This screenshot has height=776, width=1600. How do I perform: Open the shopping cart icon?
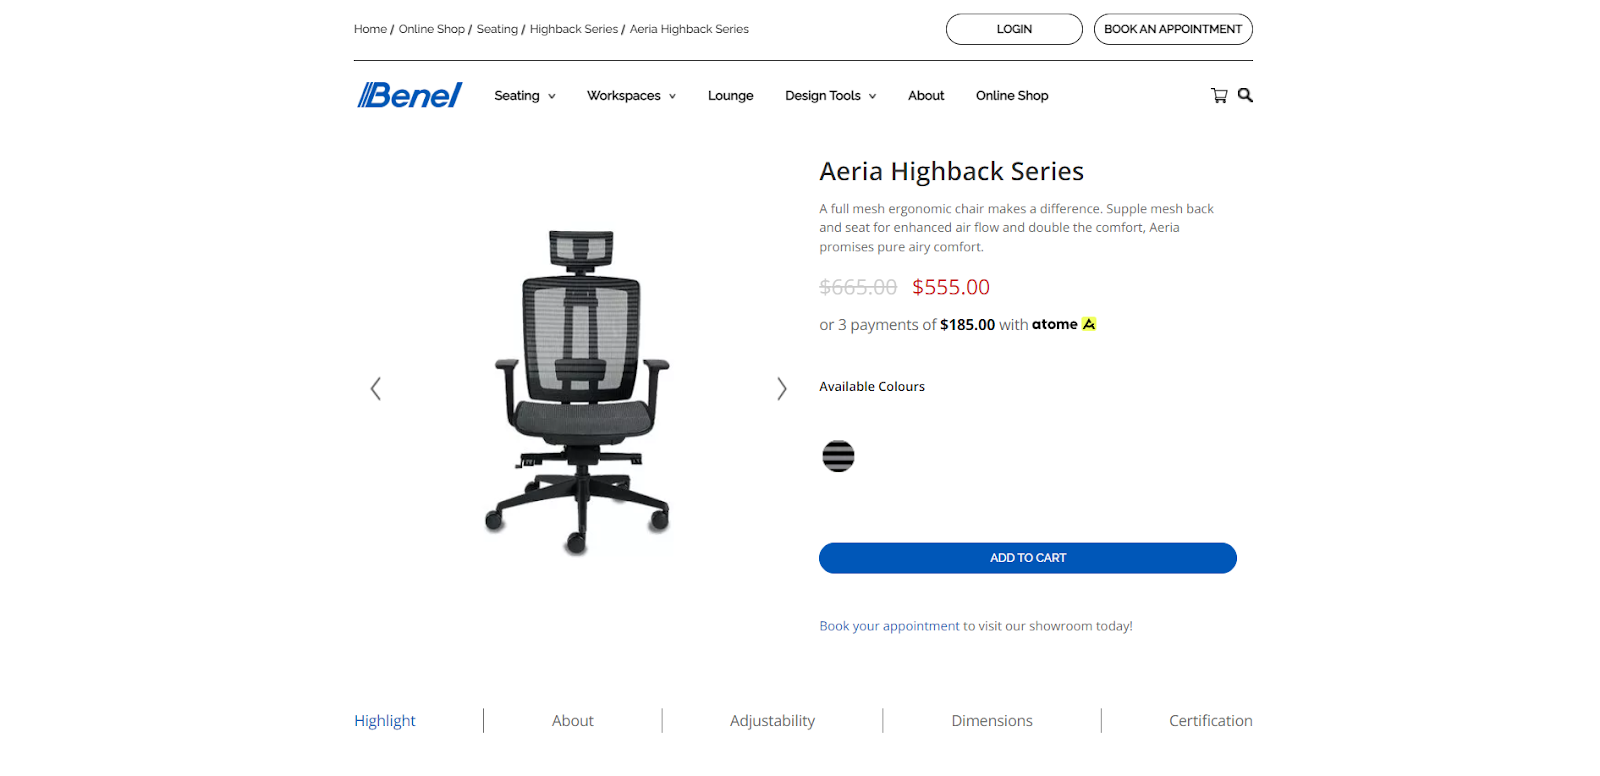[1219, 95]
